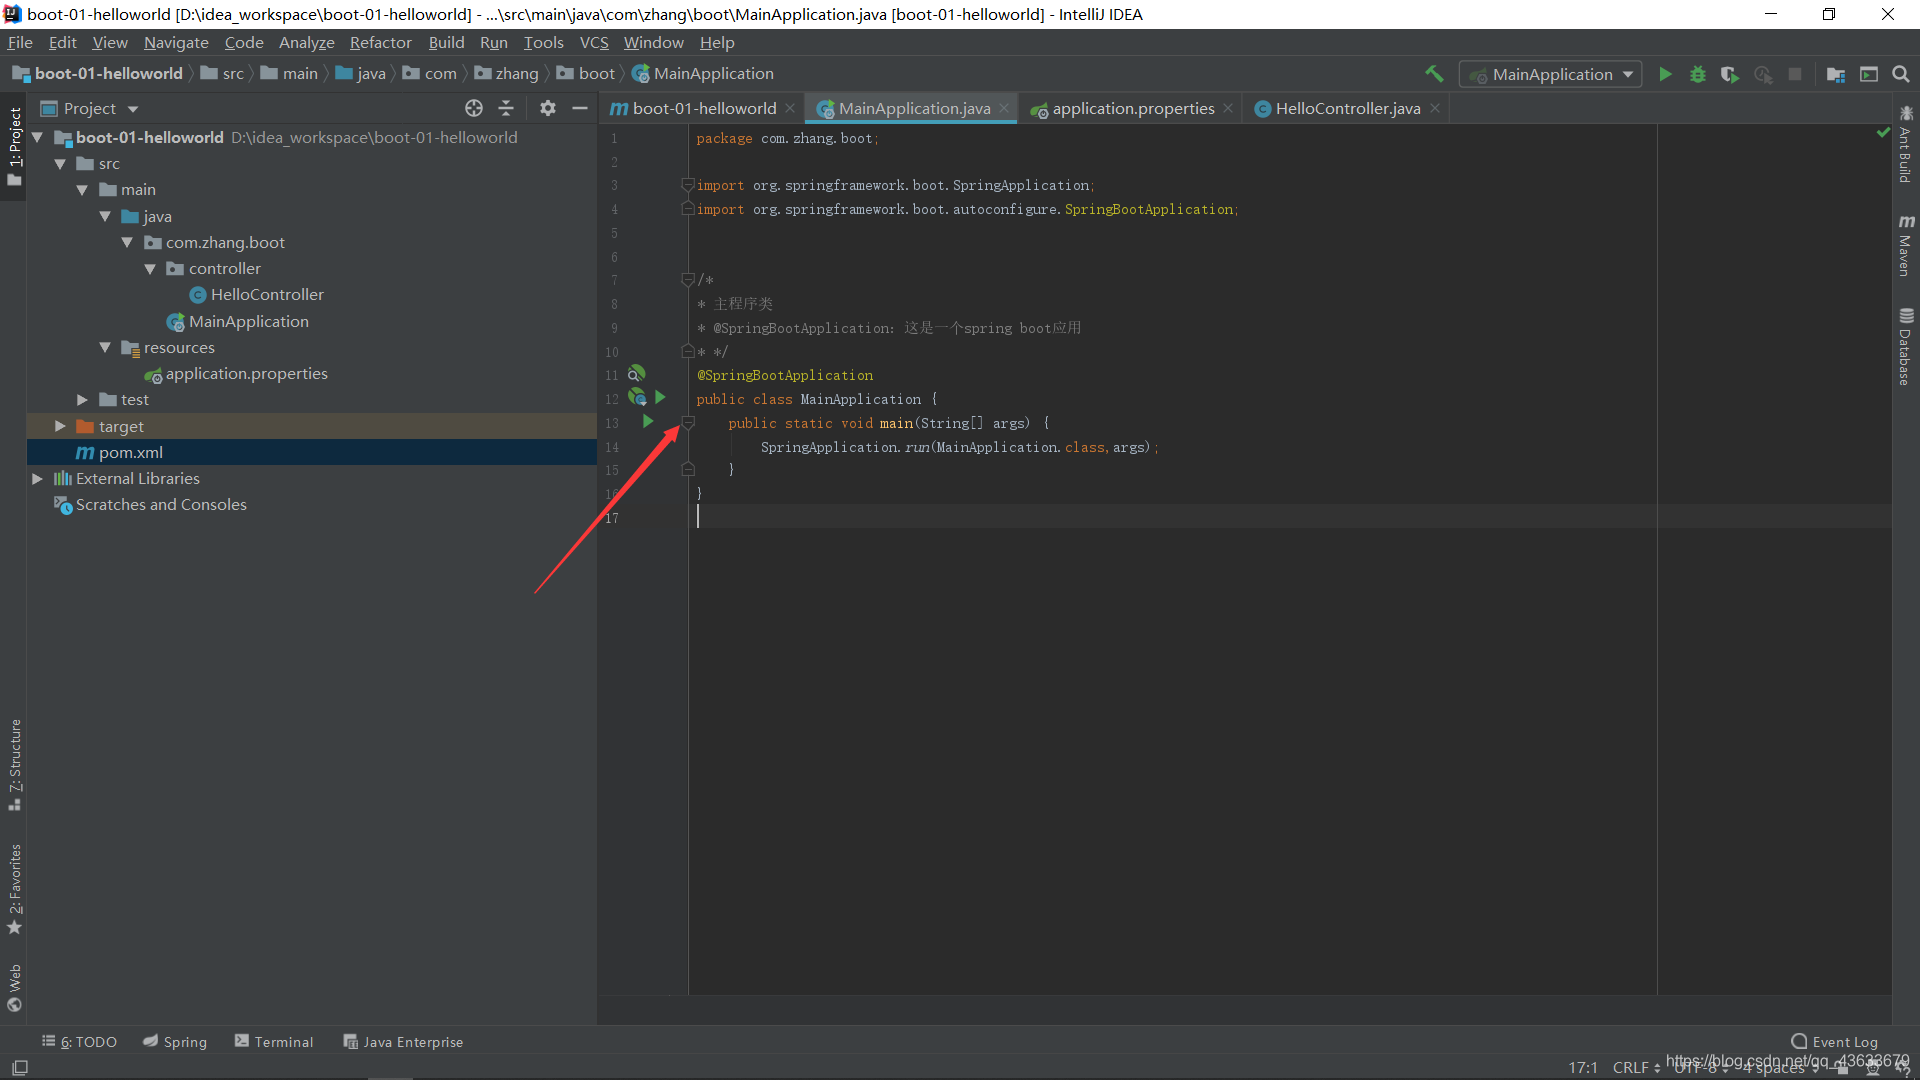This screenshot has height=1080, width=1920.
Task: Collapse the com.zhang.boot package
Action: [127, 242]
